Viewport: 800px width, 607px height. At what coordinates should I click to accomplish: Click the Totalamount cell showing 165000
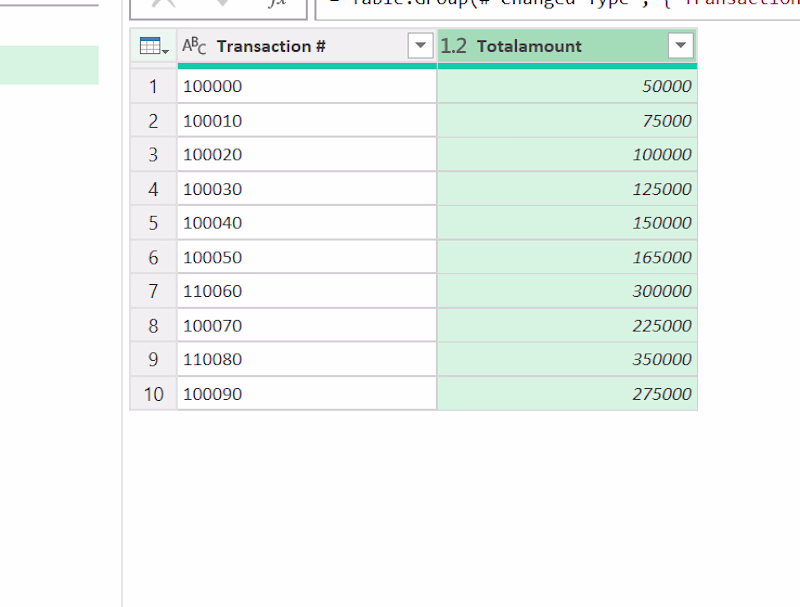coord(567,257)
